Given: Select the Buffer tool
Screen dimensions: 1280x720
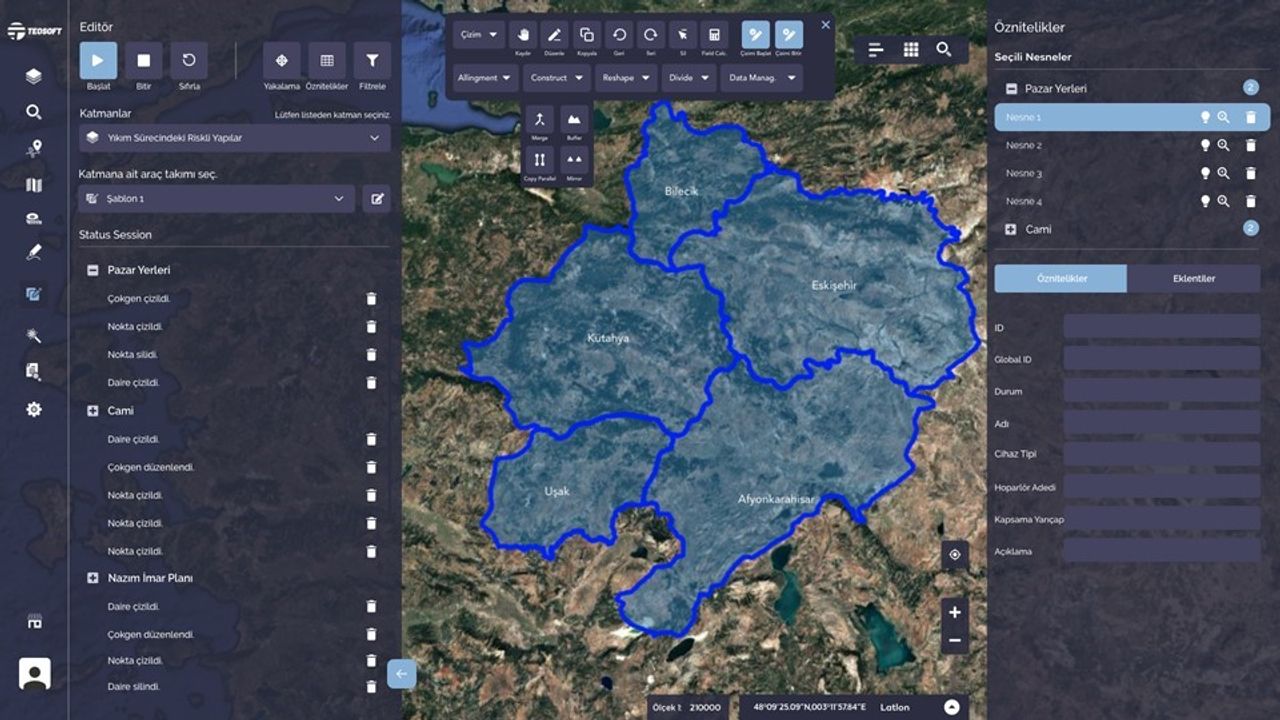Looking at the screenshot, I should [574, 122].
